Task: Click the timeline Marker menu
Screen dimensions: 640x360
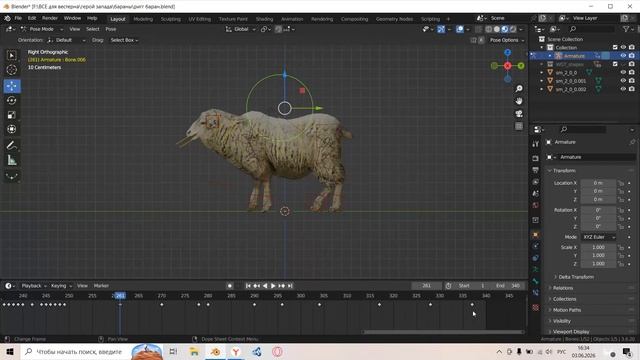Action: pos(101,286)
